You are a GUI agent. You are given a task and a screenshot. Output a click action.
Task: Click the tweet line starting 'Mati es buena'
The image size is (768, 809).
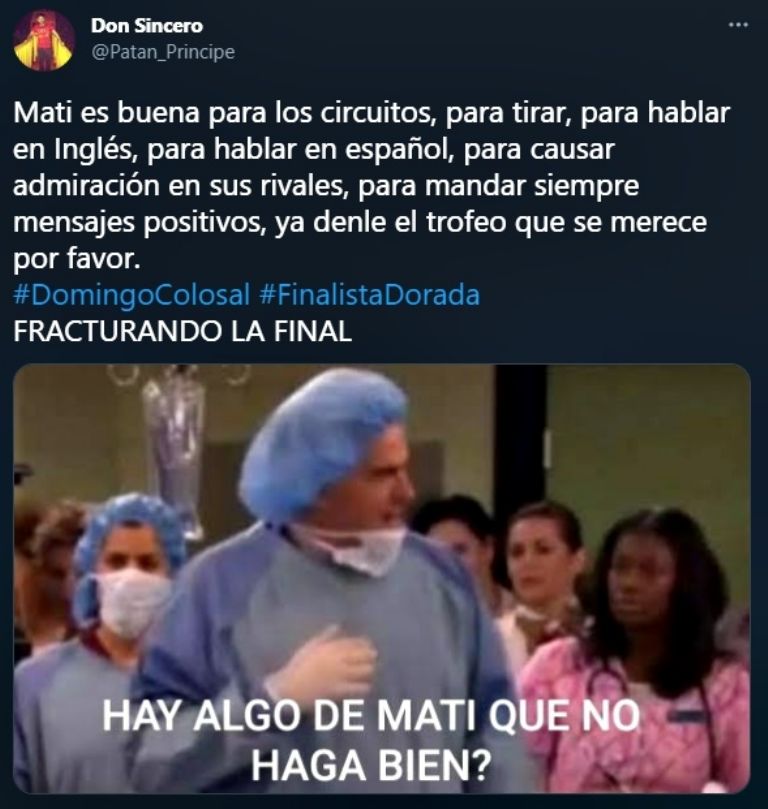point(371,113)
